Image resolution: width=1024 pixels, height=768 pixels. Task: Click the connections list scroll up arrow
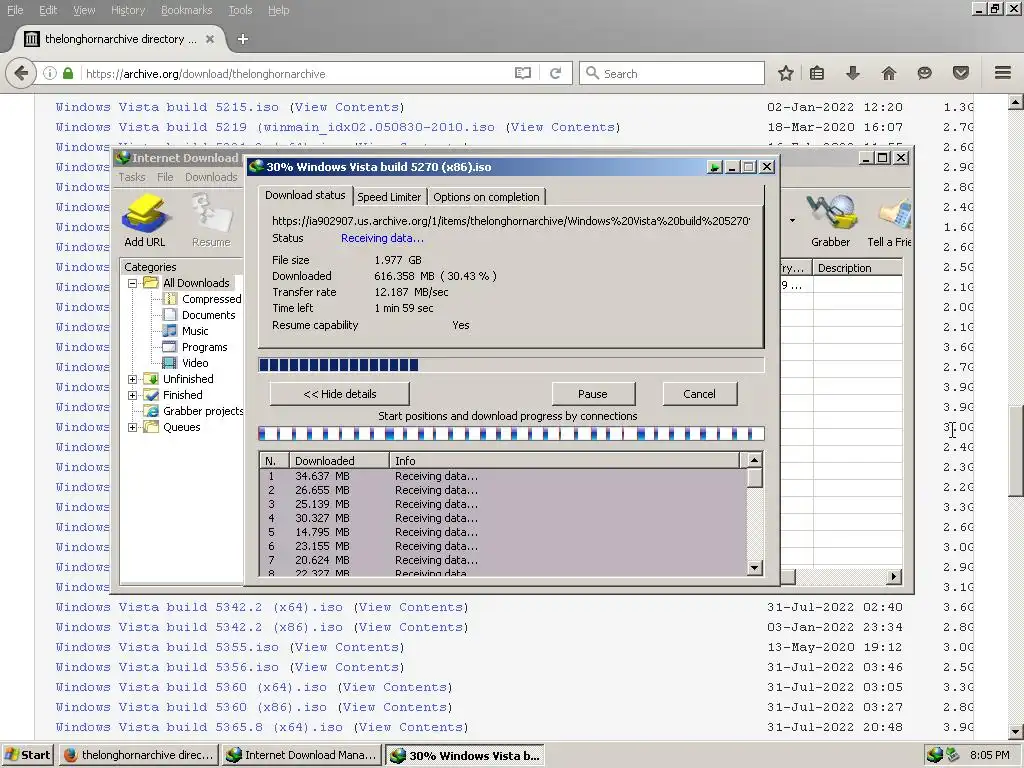(754, 460)
